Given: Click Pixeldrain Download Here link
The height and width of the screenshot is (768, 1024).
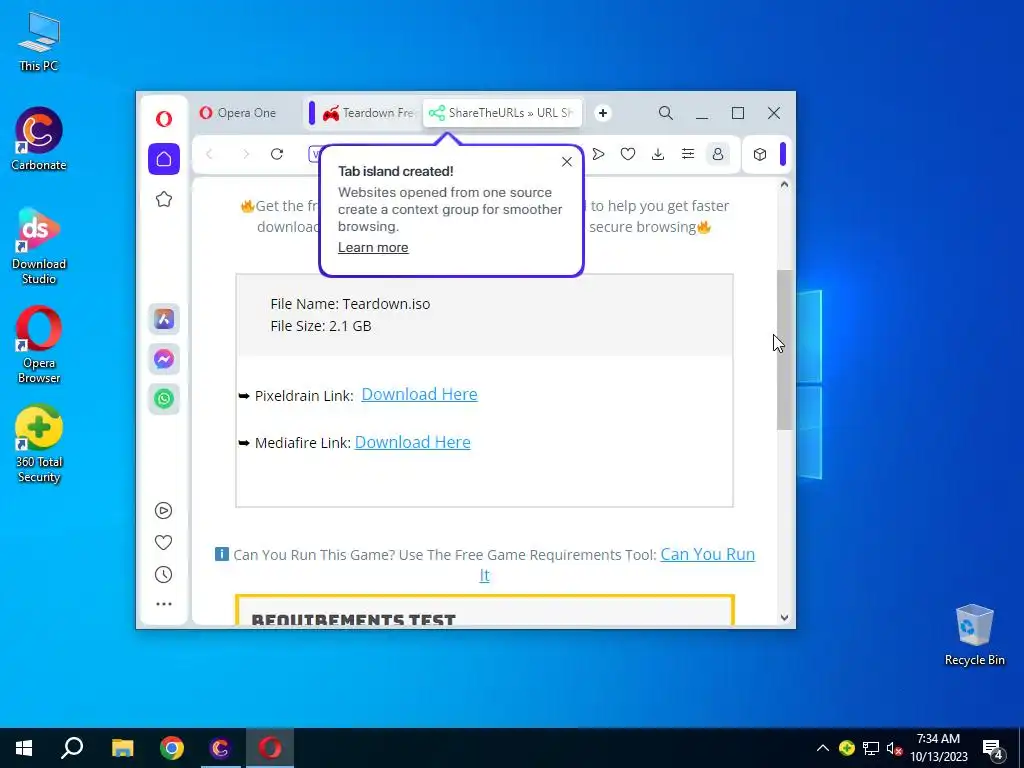Looking at the screenshot, I should (419, 394).
